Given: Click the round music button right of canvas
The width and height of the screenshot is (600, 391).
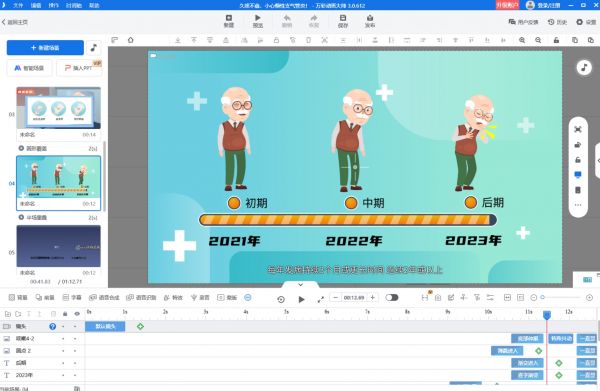Looking at the screenshot, I should [584, 68].
